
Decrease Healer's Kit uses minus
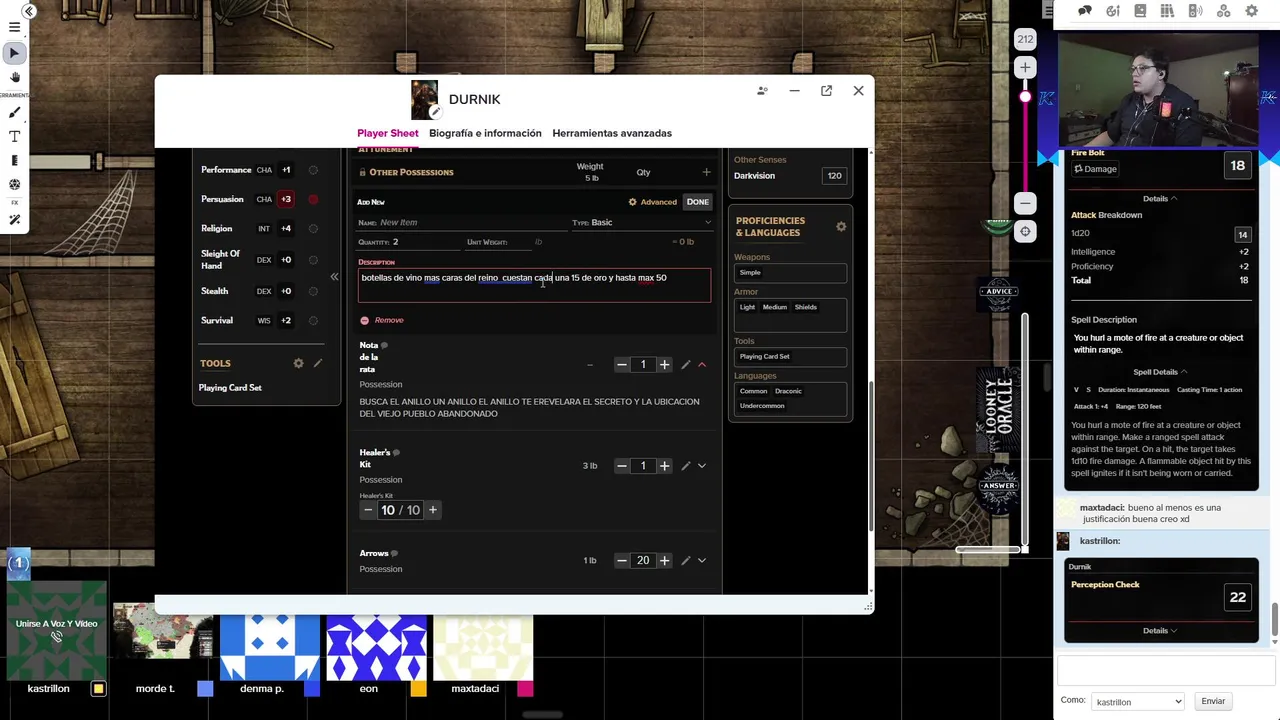point(368,510)
